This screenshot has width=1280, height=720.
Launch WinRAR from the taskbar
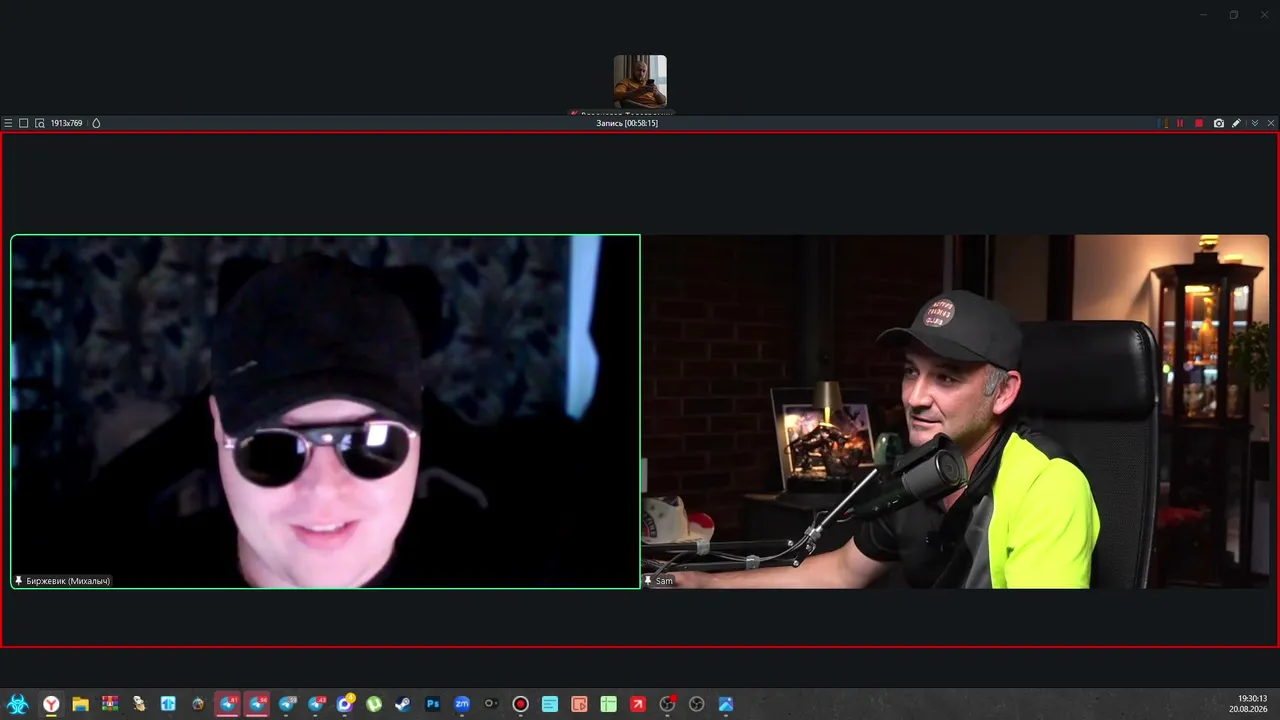pos(110,704)
